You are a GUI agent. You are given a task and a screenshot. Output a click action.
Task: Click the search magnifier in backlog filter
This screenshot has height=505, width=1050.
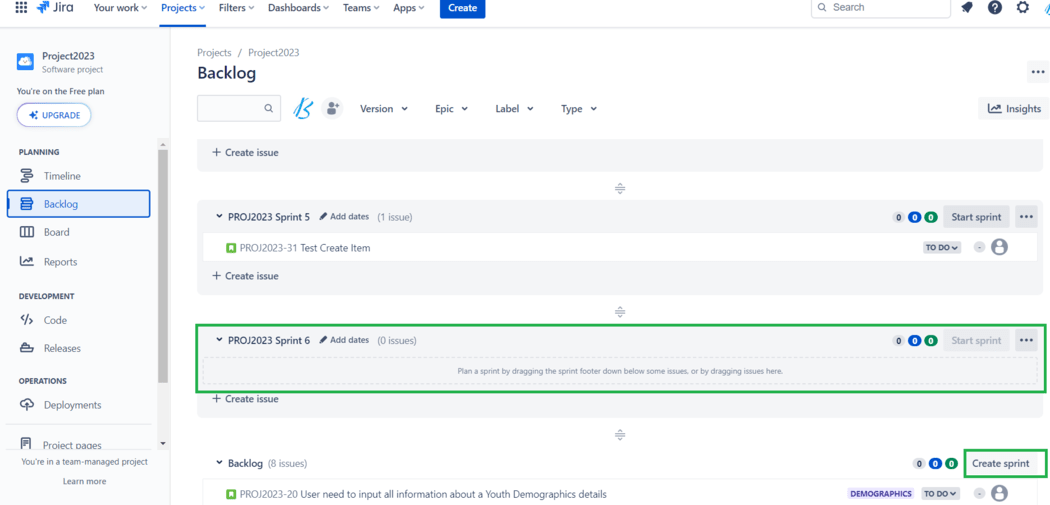[268, 109]
